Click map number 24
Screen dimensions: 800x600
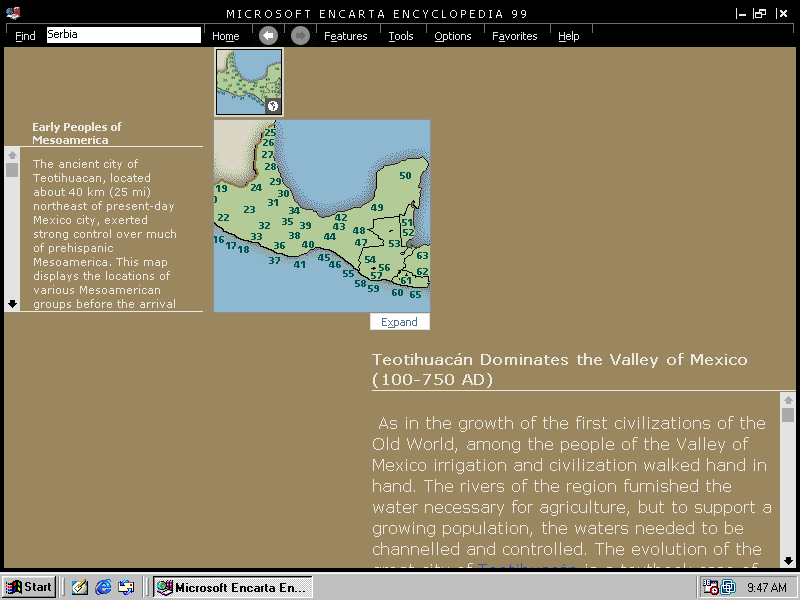[x=256, y=187]
